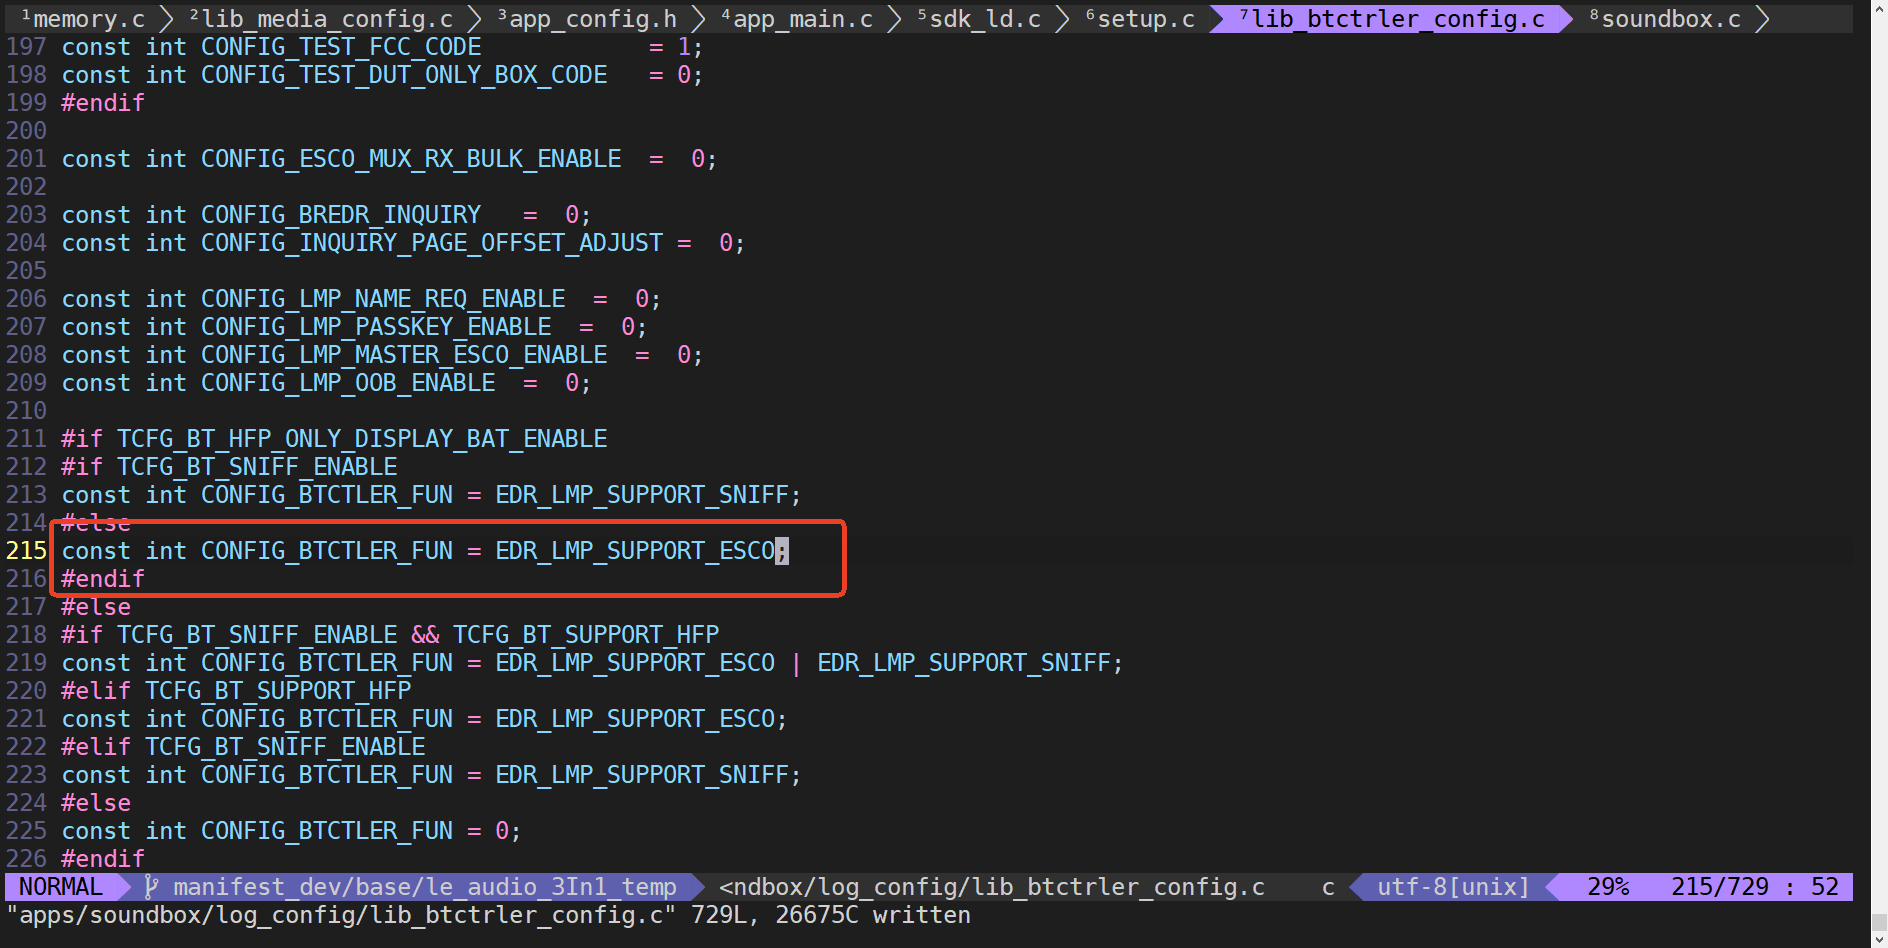Click CONFIG_BREDR_INQUIRY on line 203

click(341, 215)
